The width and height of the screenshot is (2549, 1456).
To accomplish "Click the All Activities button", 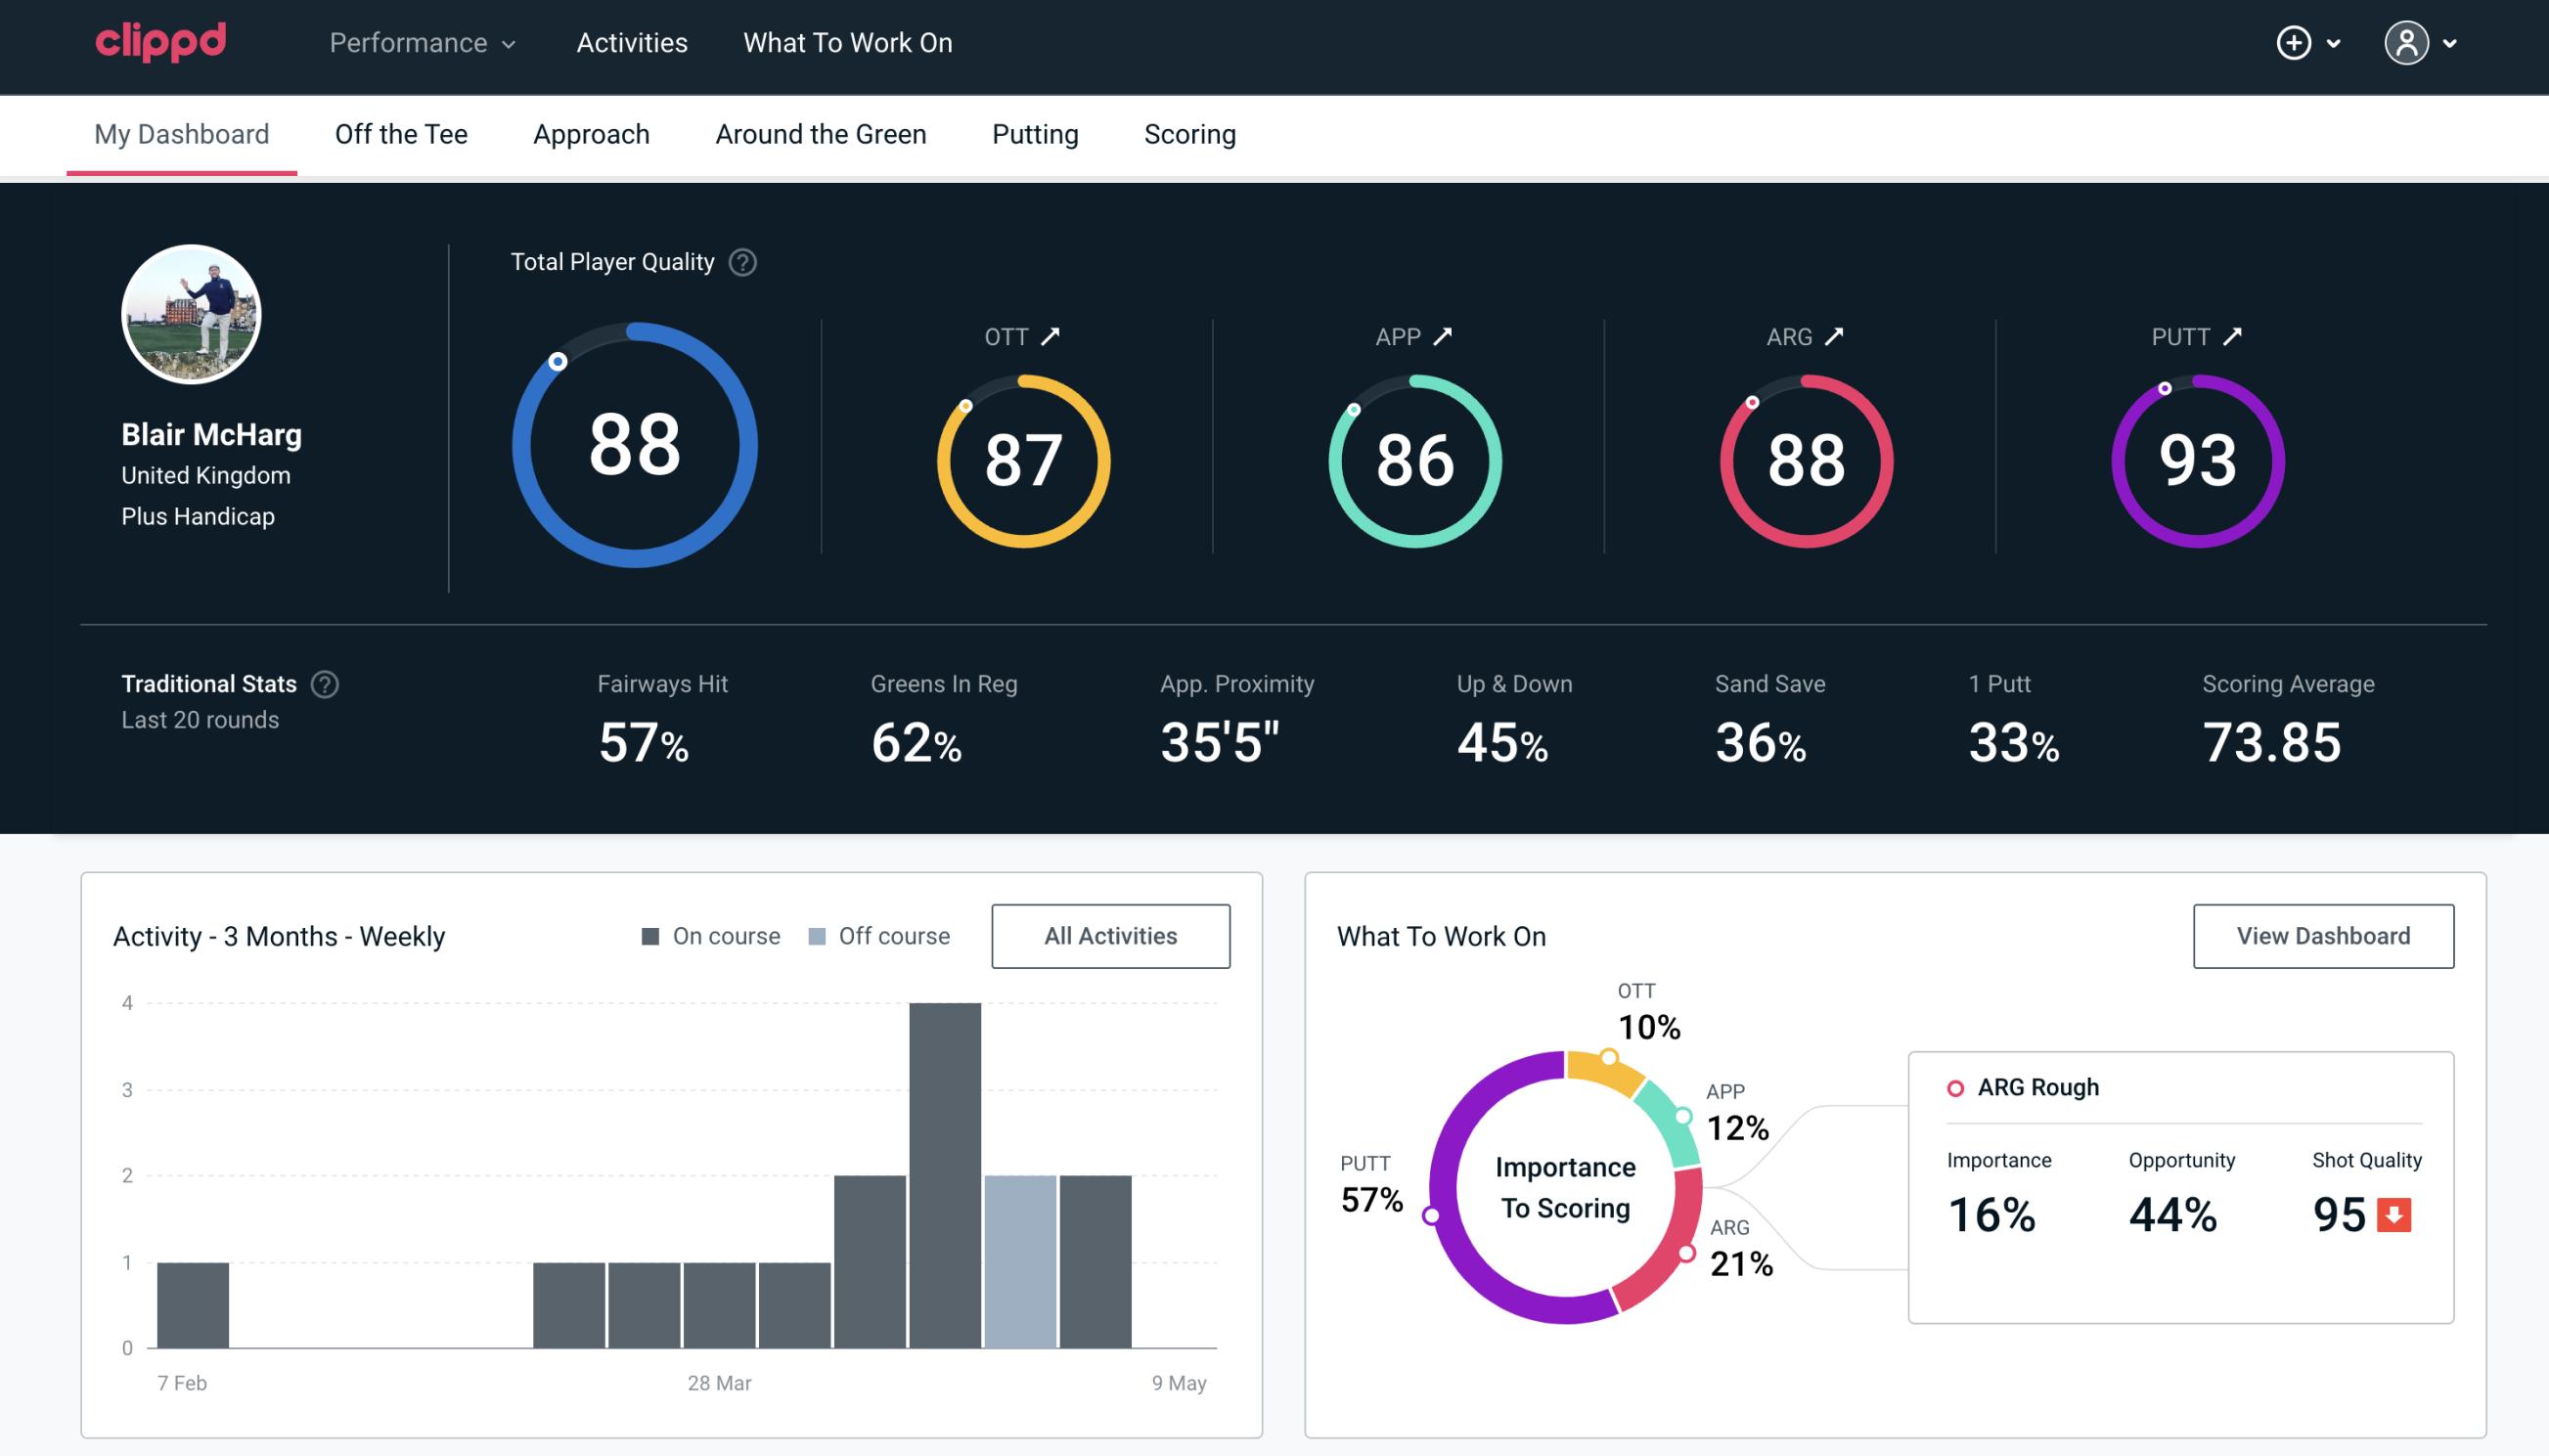I will (x=1110, y=935).
